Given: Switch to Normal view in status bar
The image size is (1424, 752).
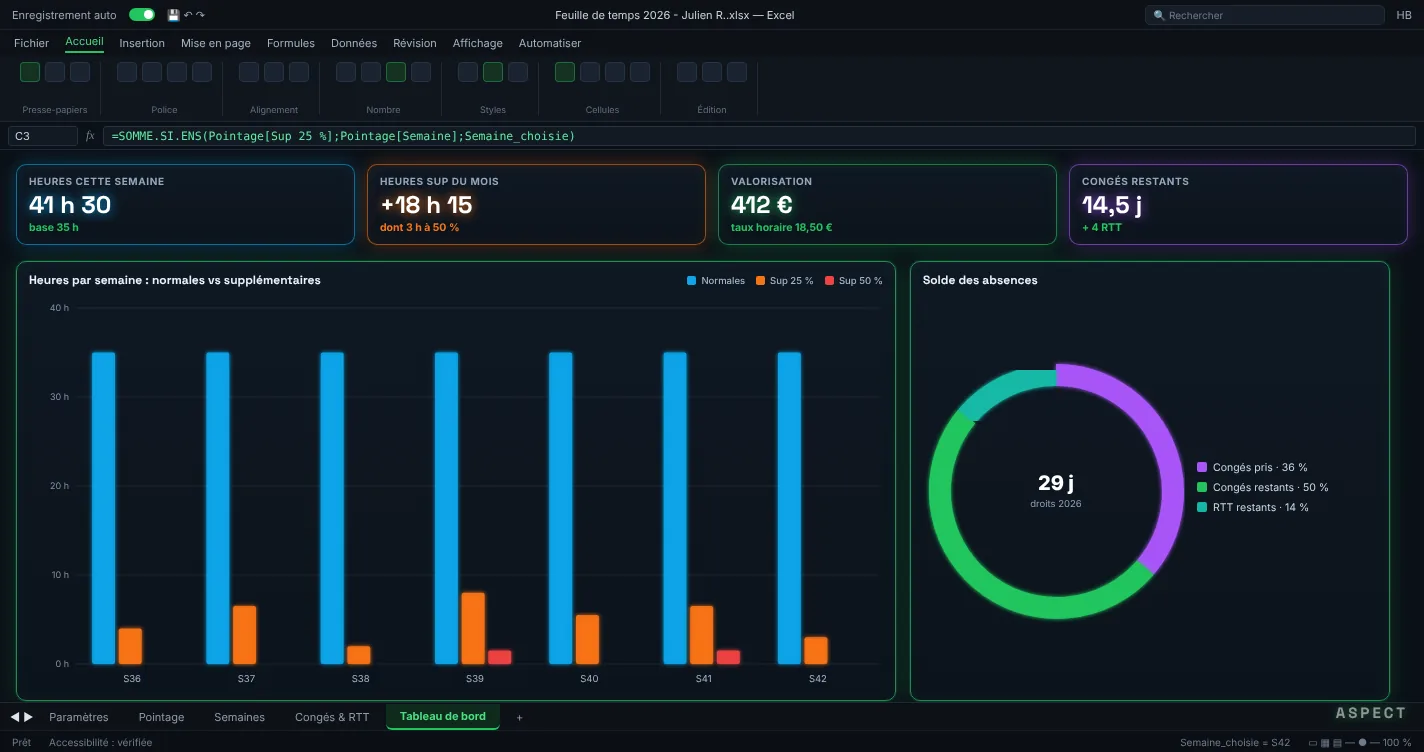Looking at the screenshot, I should point(1312,743).
